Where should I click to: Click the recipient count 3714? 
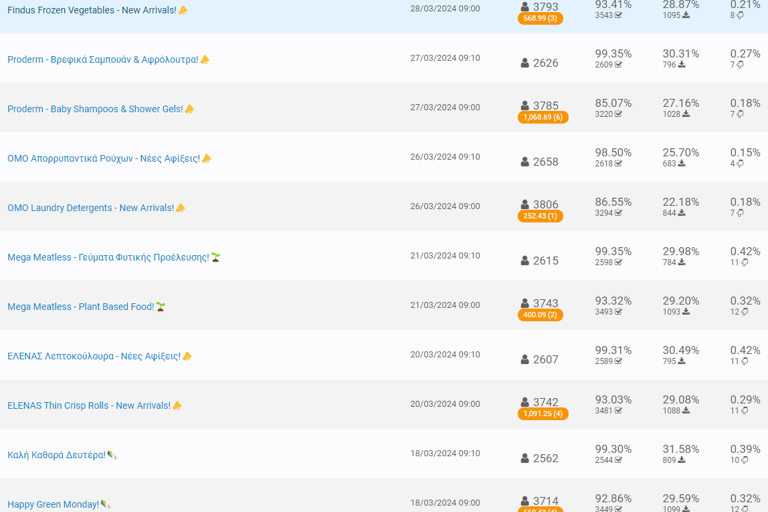point(546,501)
